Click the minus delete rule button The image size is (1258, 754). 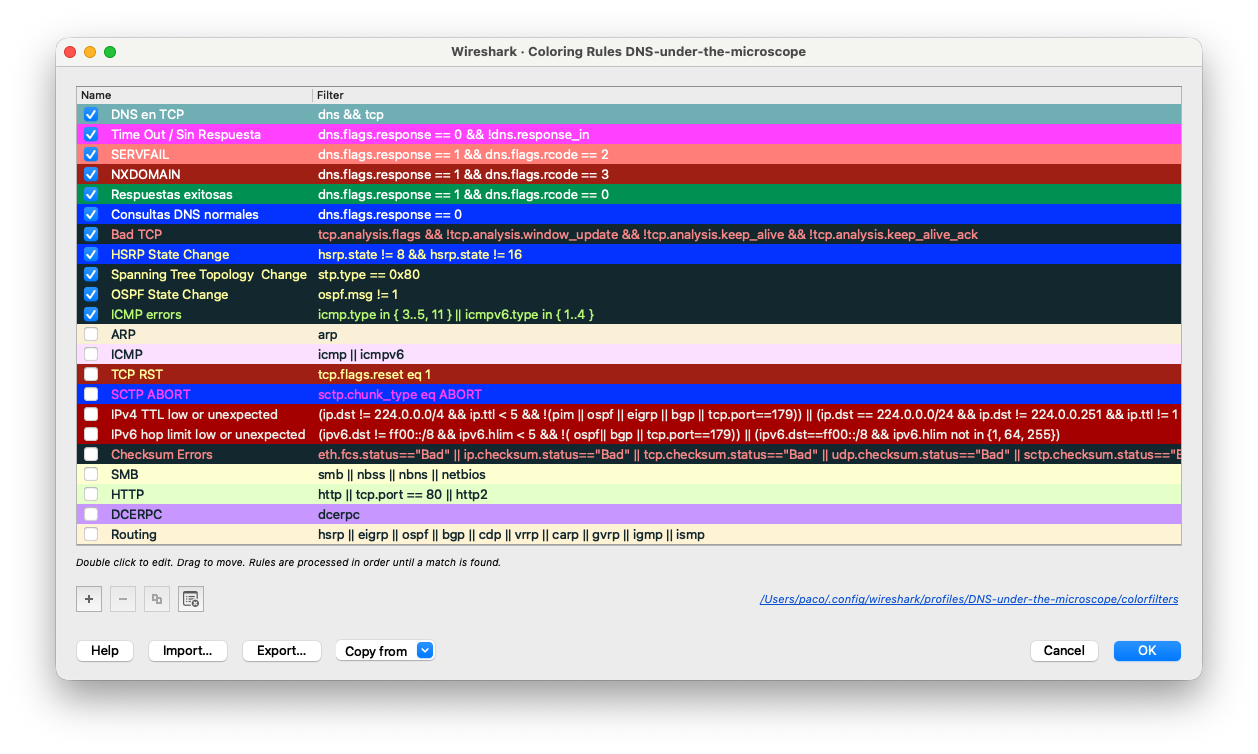[123, 599]
